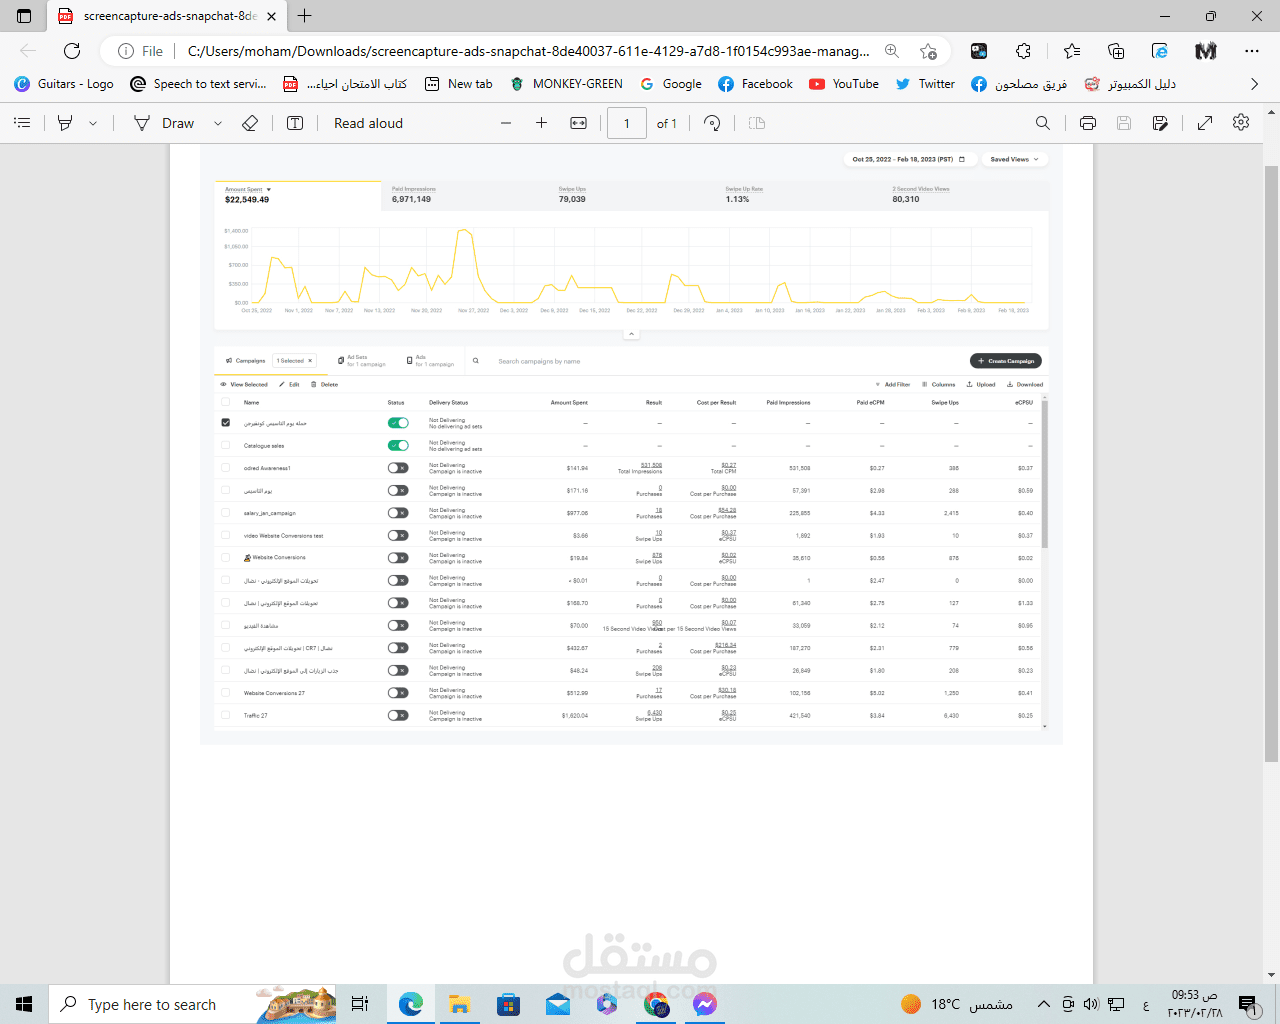Launch Messenger from the taskbar
This screenshot has height=1024, width=1280.
[705, 1004]
